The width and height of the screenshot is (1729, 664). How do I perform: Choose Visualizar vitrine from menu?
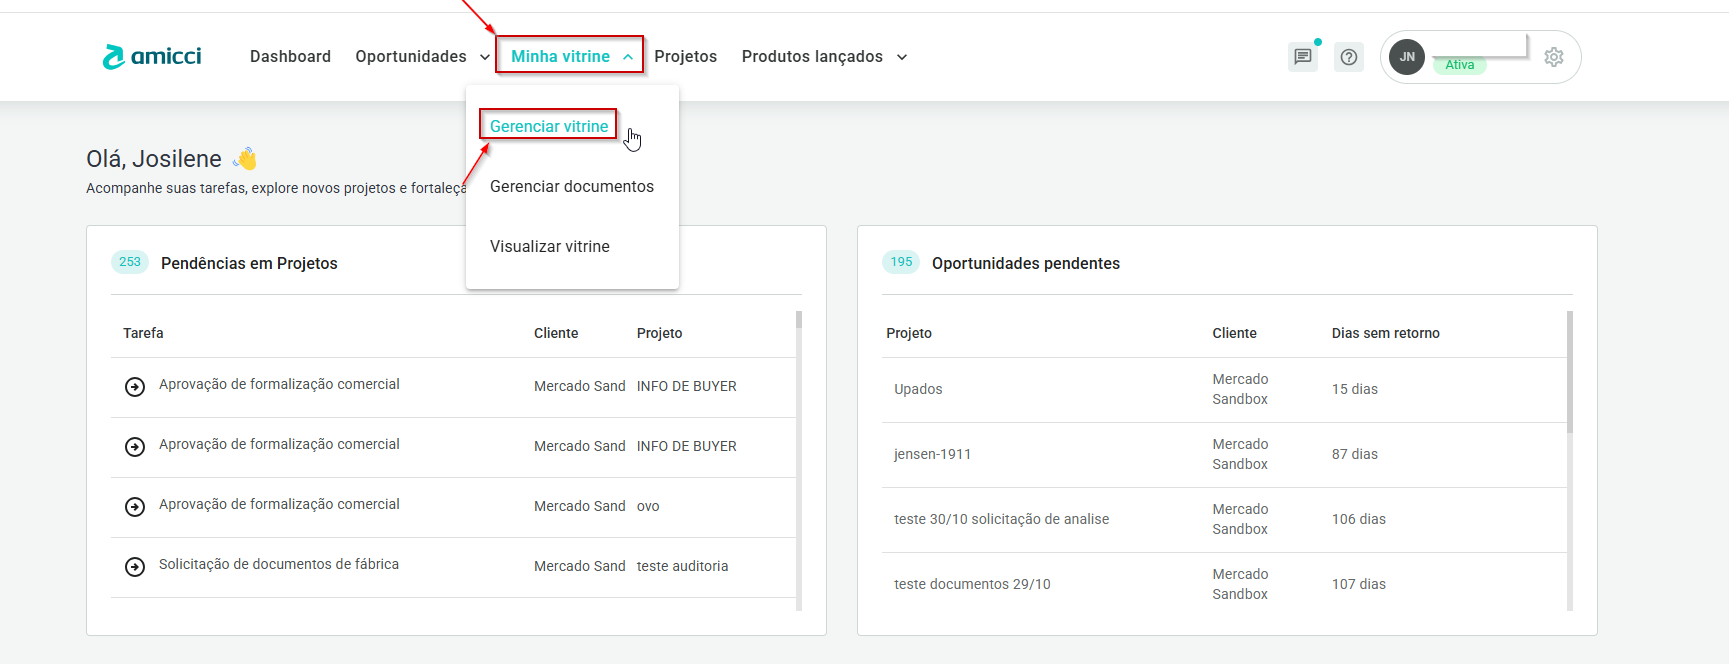point(549,247)
